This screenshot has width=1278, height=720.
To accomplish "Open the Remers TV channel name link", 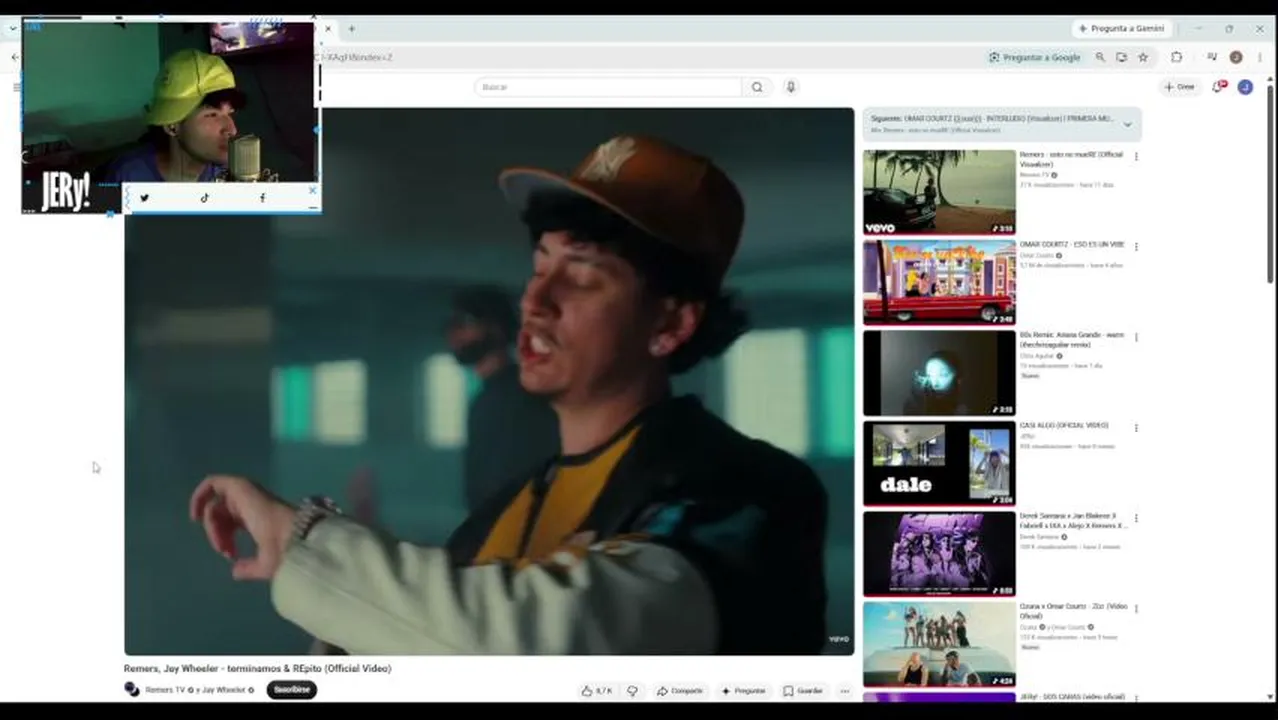I will coord(165,690).
